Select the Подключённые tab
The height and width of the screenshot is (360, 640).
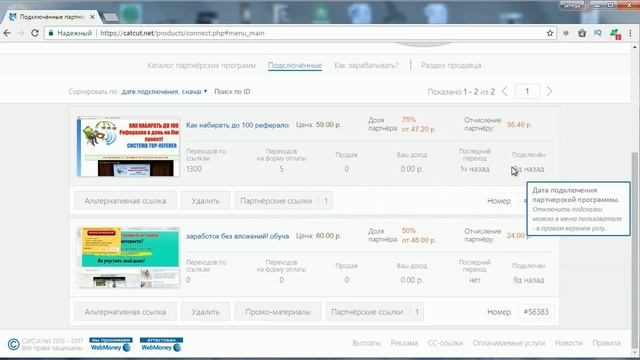pyautogui.click(x=295, y=65)
